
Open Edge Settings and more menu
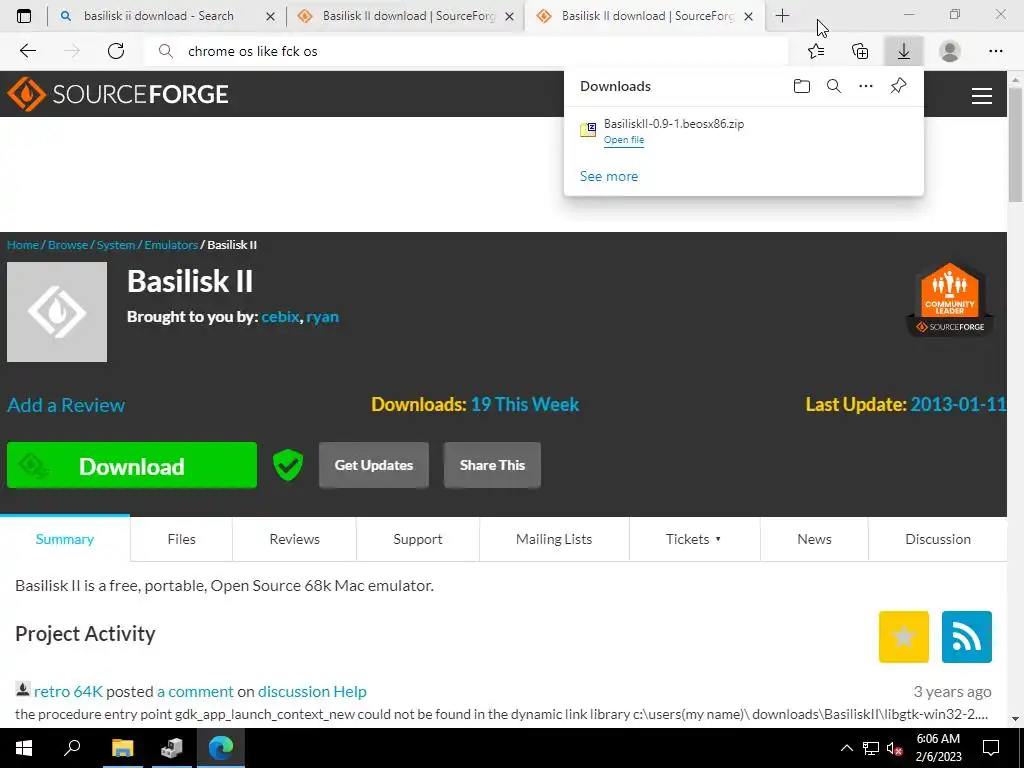995,51
